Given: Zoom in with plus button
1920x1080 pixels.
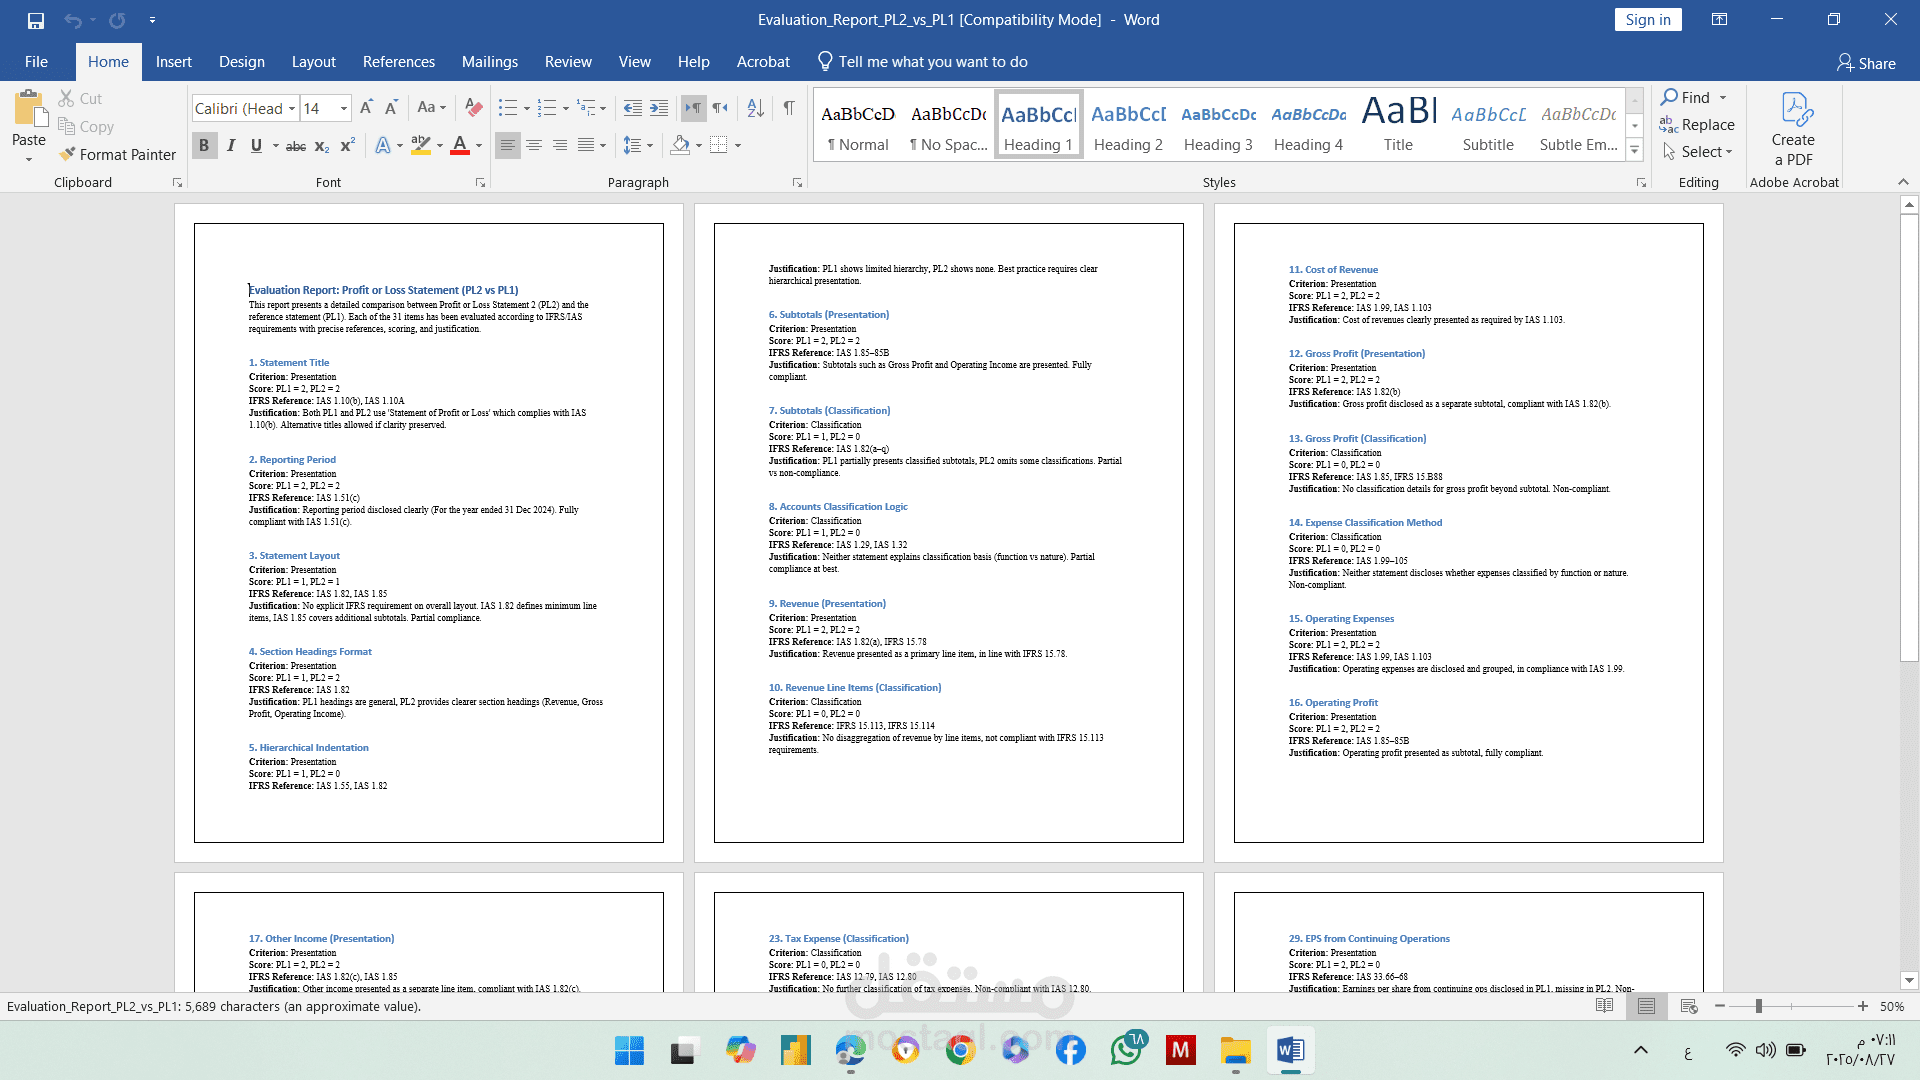Looking at the screenshot, I should click(1862, 1006).
